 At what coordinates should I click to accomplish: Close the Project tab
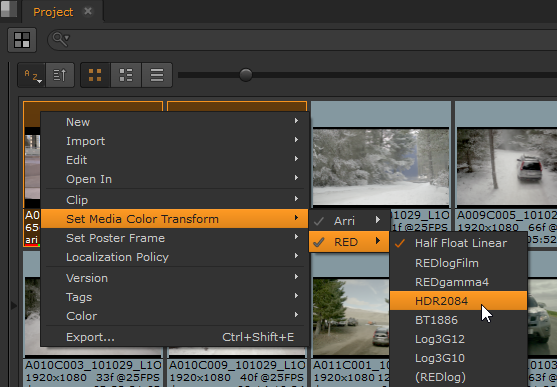coord(88,11)
